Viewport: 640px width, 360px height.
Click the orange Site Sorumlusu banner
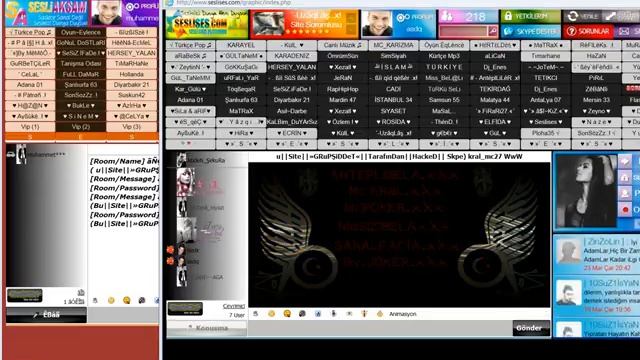[304, 24]
